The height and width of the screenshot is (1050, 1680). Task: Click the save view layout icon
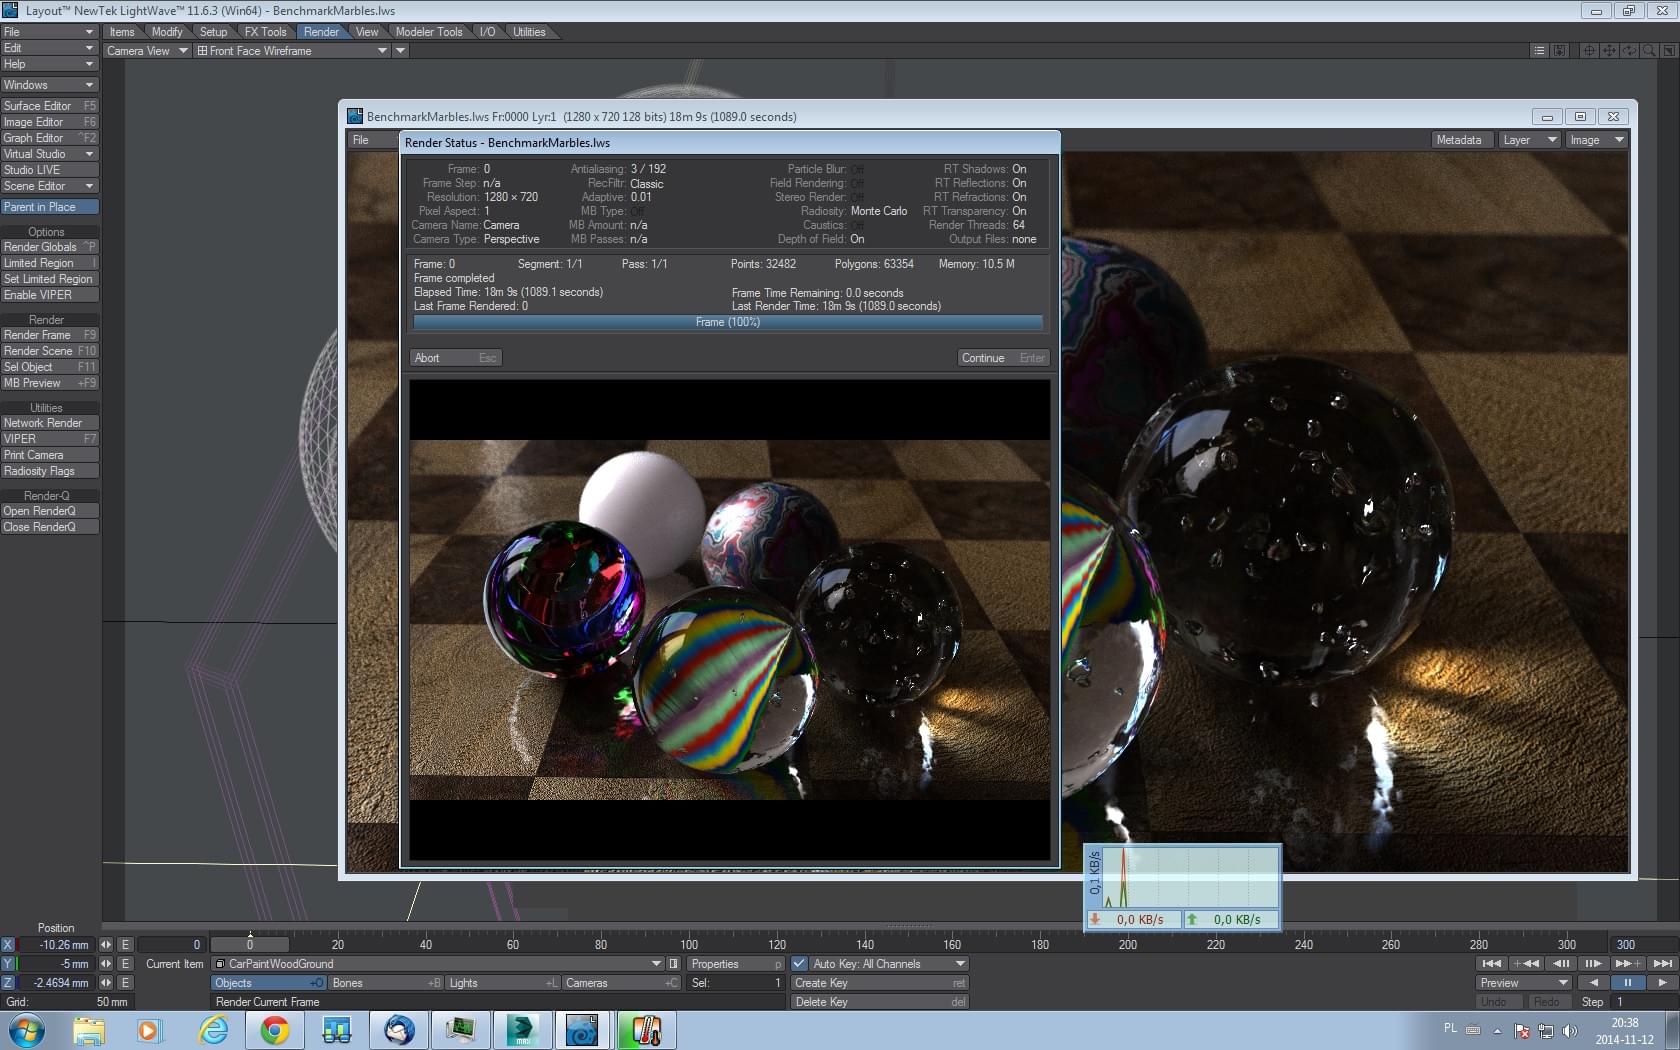tap(1559, 51)
